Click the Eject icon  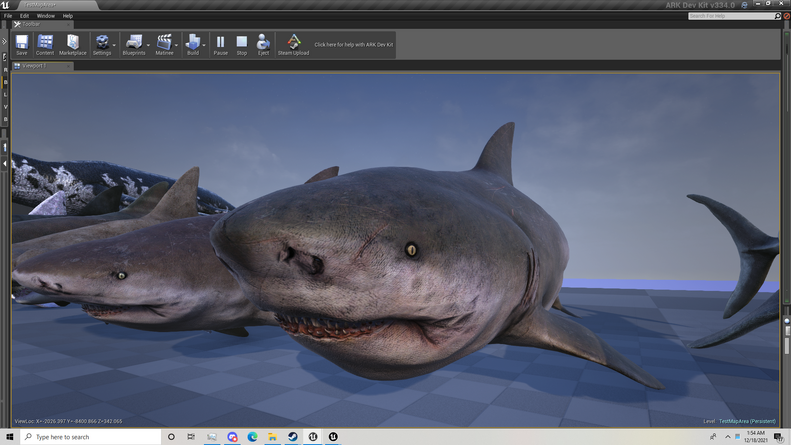click(263, 44)
